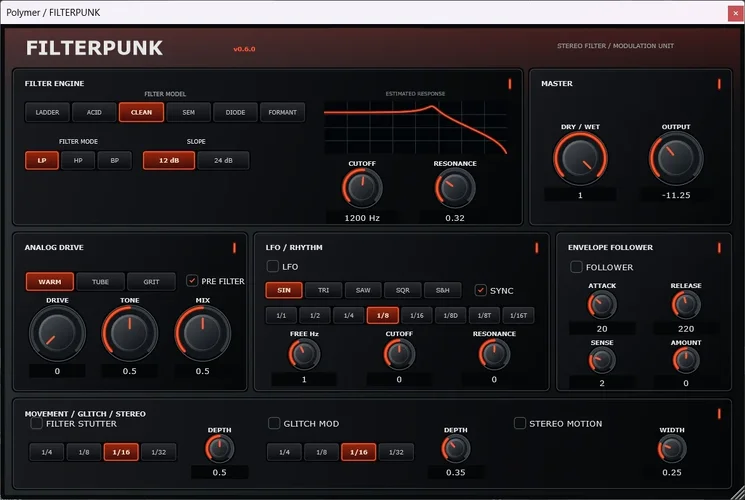Click the Filter Stutter DEPTH knob
The width and height of the screenshot is (745, 500).
(x=220, y=449)
